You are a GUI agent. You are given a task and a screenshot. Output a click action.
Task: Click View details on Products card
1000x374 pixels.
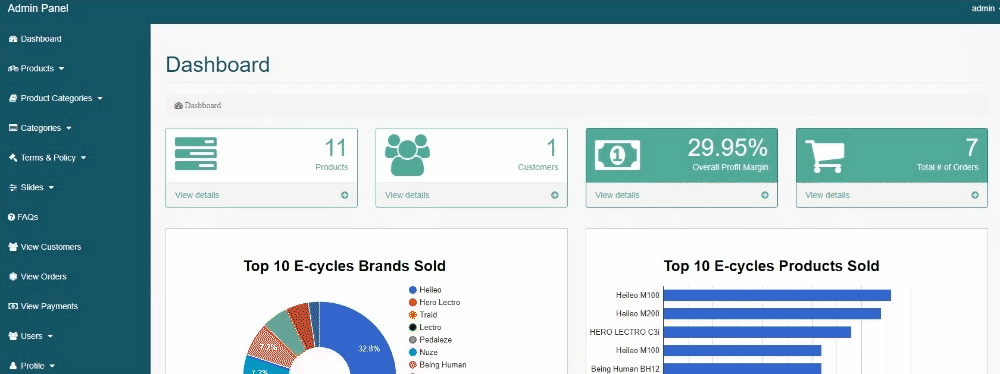pos(197,195)
